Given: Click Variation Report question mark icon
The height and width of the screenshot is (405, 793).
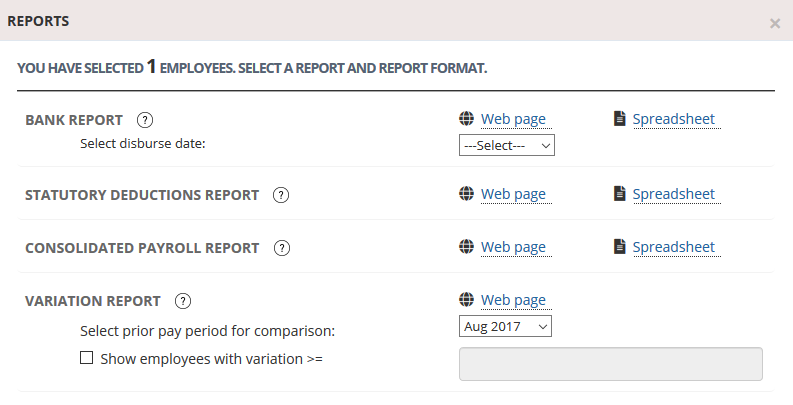Looking at the screenshot, I should pyautogui.click(x=183, y=301).
